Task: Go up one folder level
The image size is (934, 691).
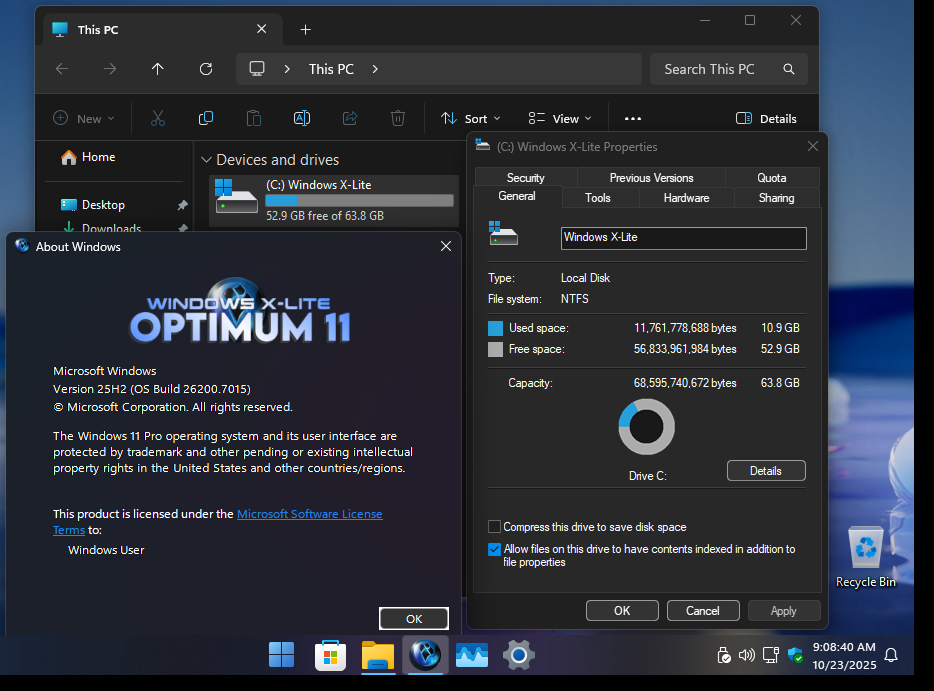Action: (157, 69)
